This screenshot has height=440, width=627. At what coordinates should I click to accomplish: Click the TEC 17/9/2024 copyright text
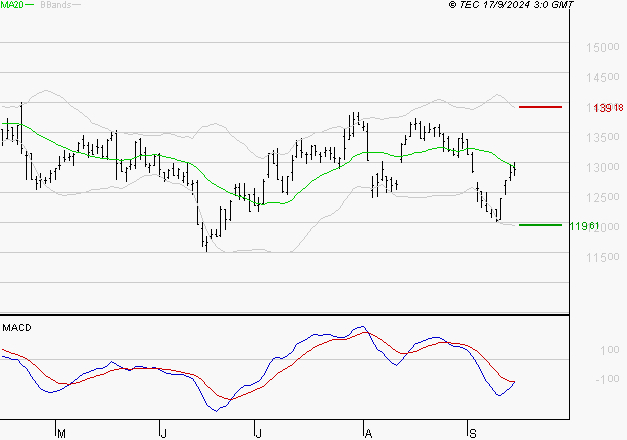pos(511,5)
